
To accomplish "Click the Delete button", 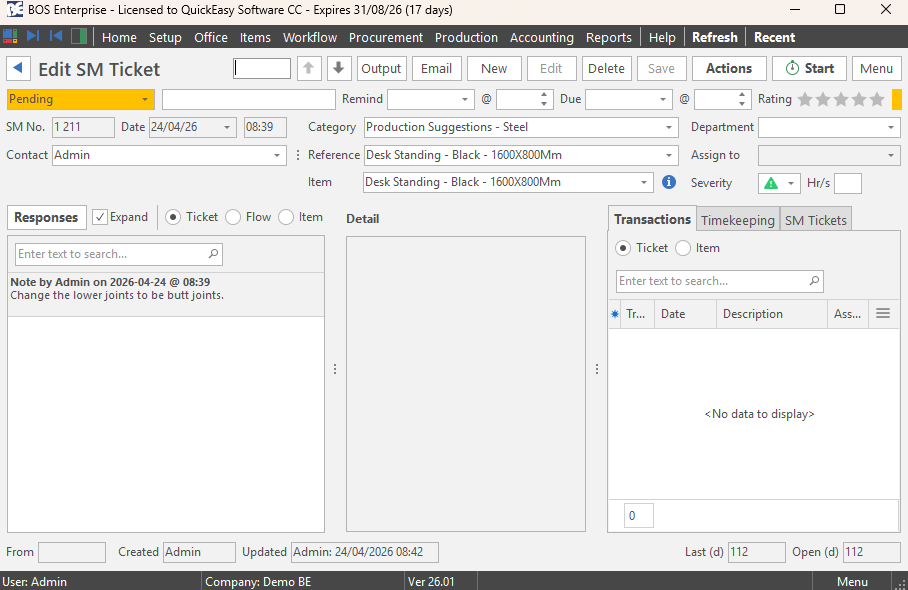I will point(606,68).
